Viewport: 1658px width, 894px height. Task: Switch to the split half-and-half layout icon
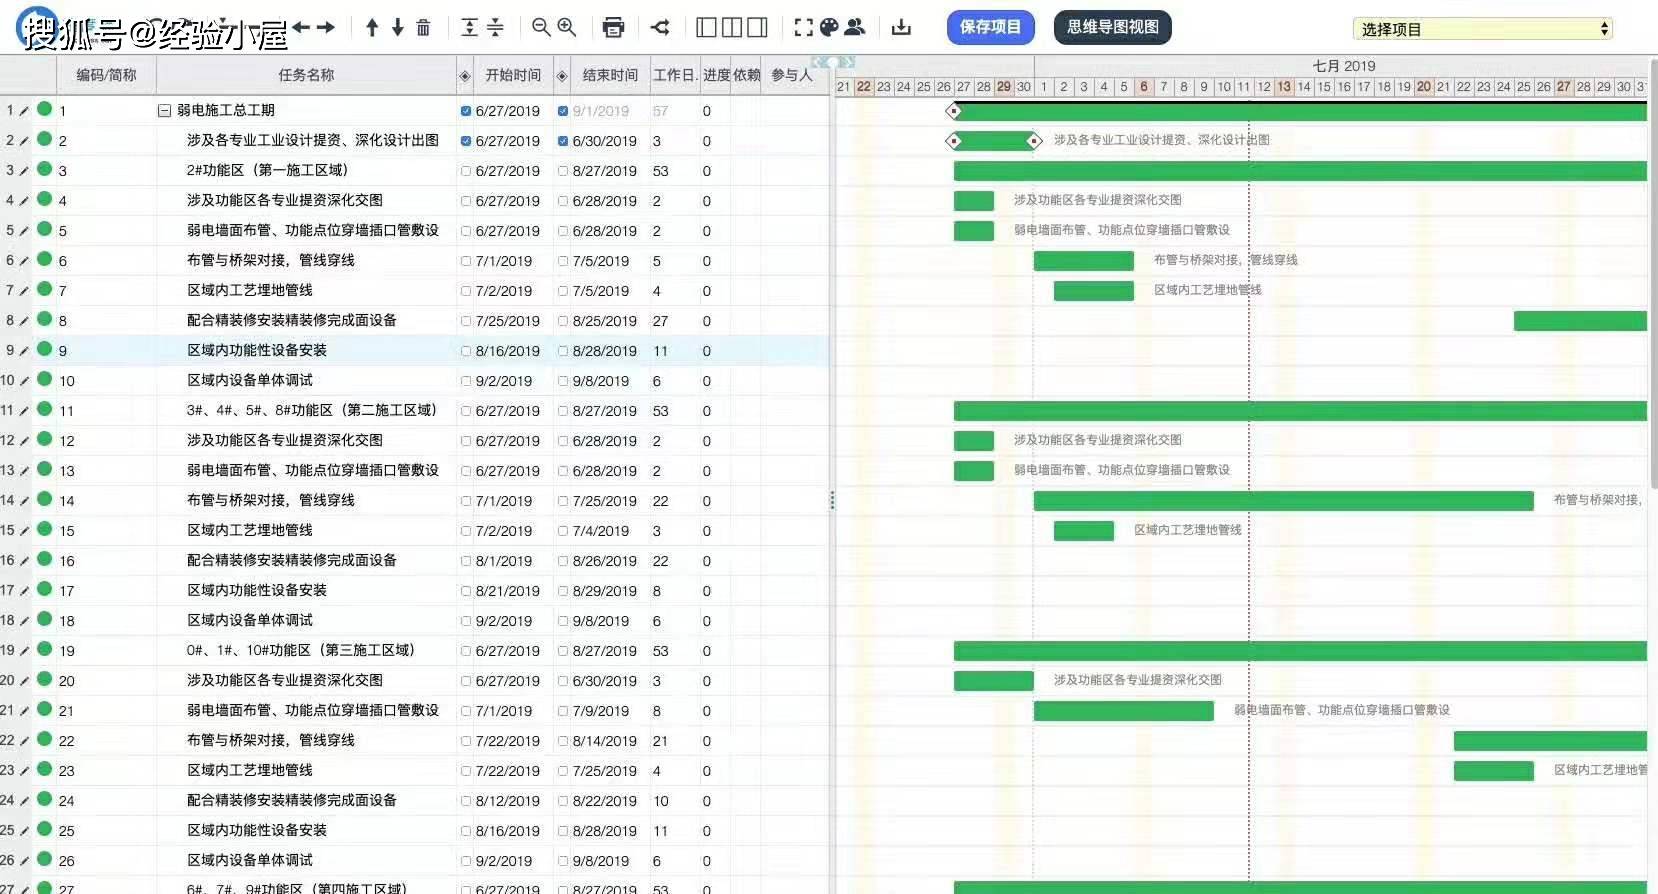point(732,28)
